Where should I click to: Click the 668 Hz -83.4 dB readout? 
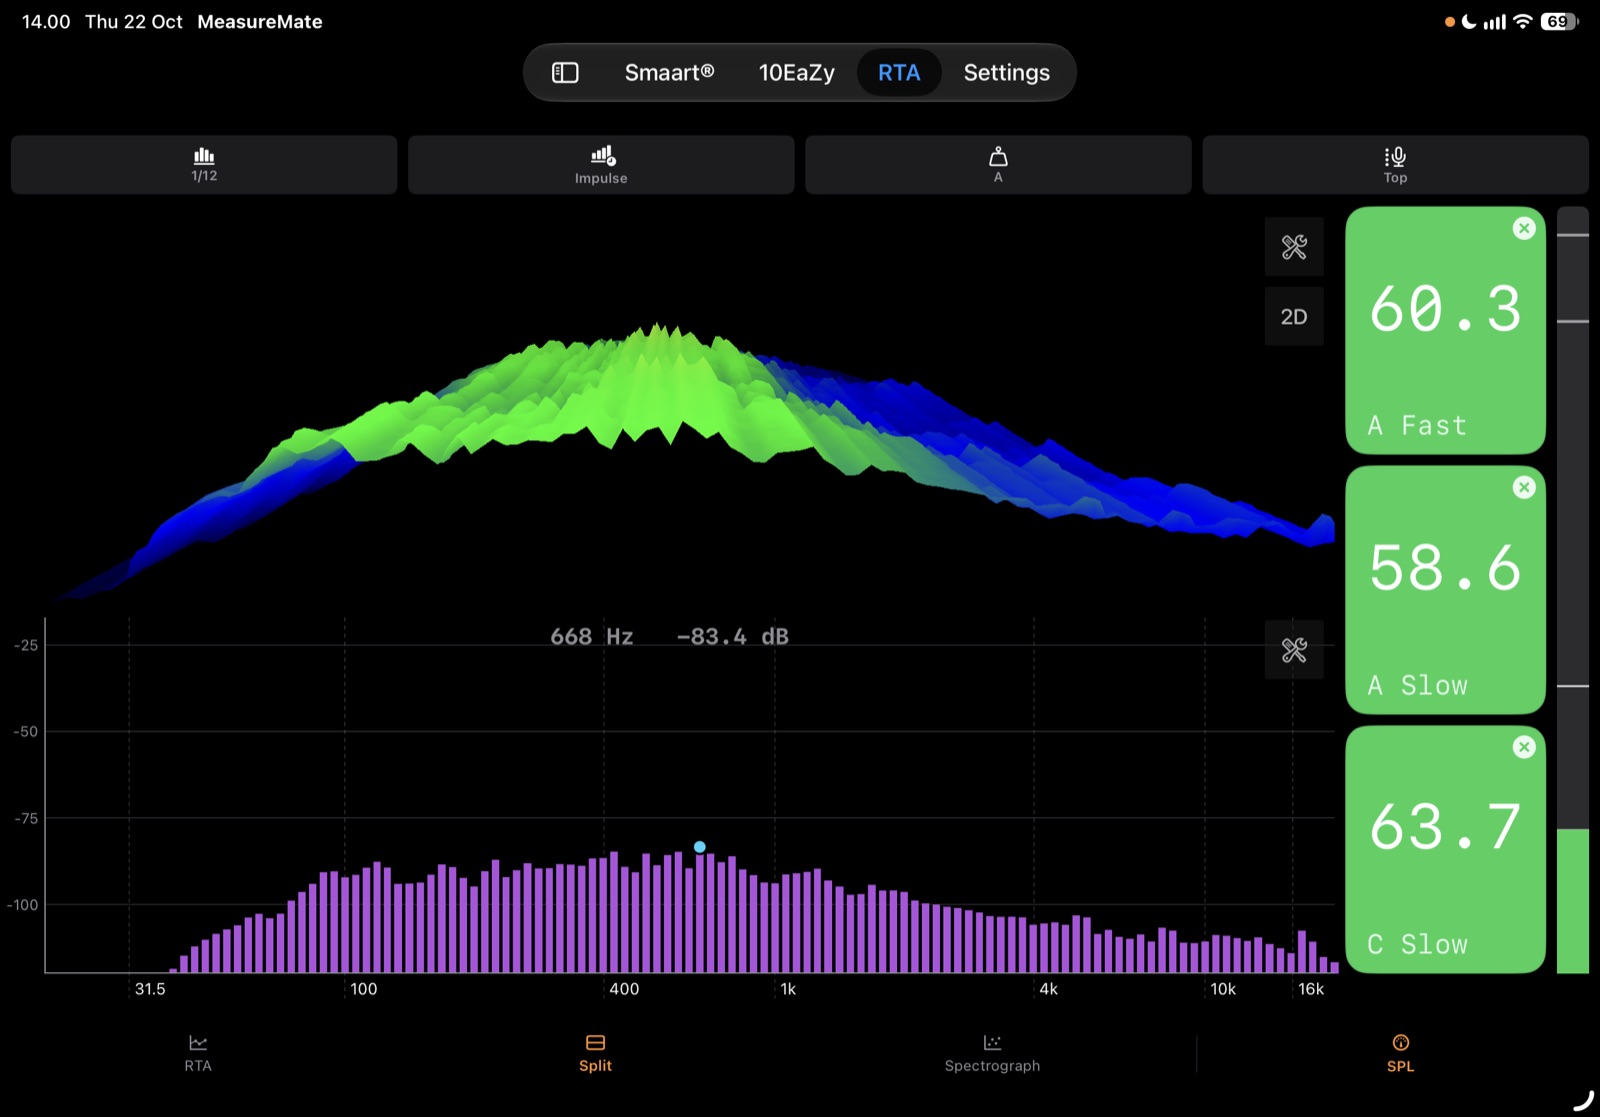(x=669, y=637)
